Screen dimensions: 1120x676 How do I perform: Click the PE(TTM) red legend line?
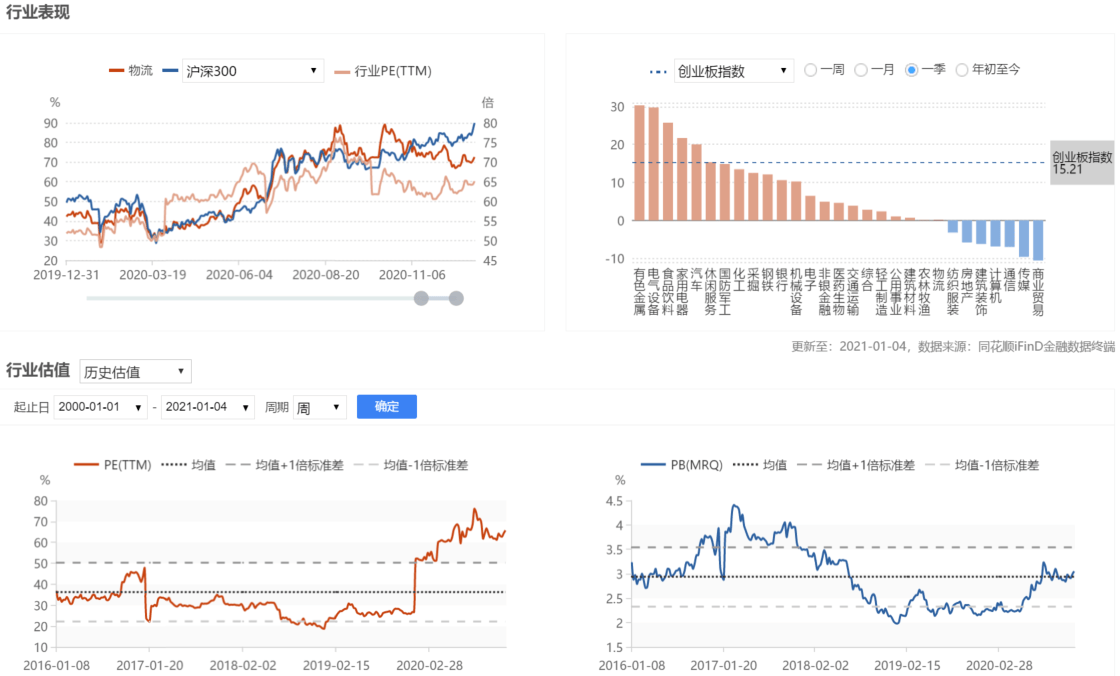(x=86, y=465)
